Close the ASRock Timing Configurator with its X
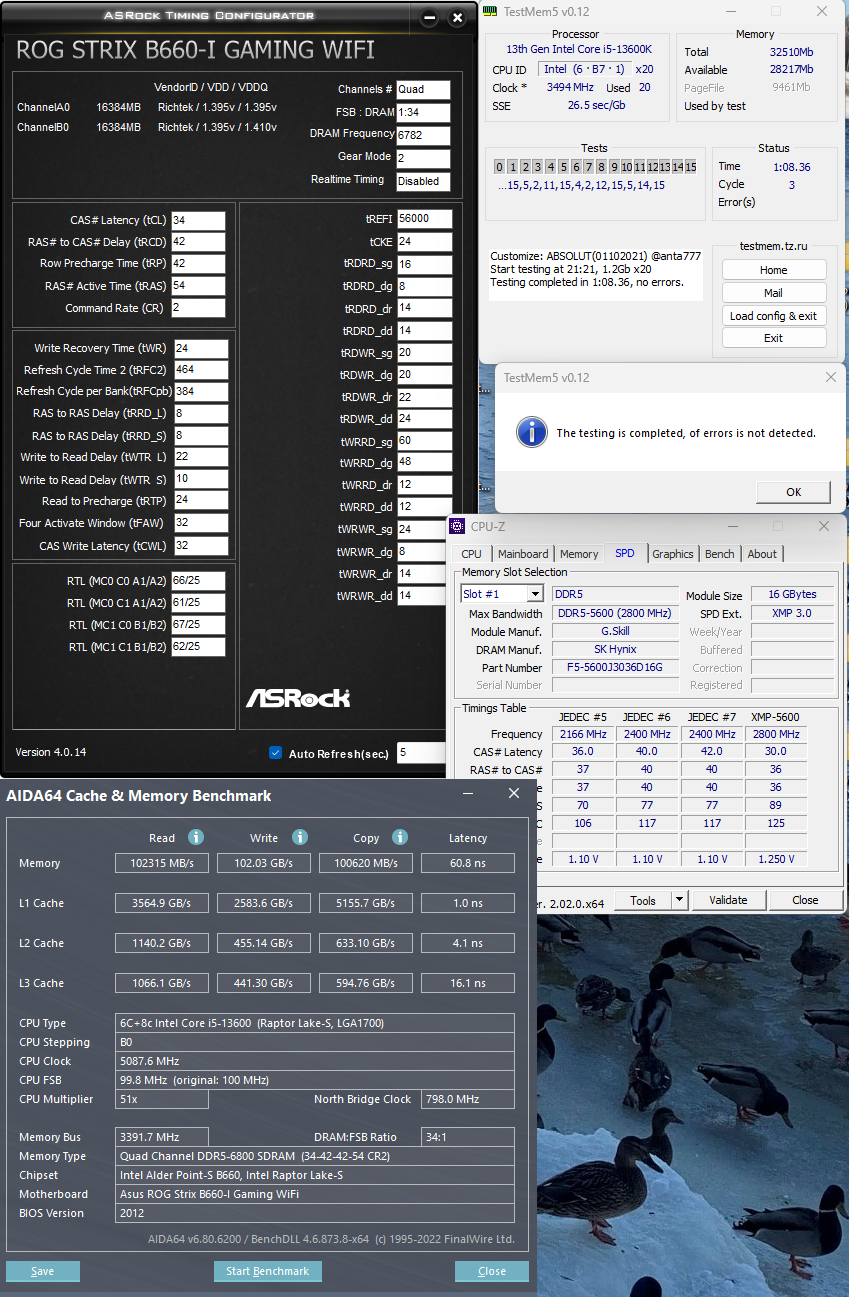The image size is (849, 1297). pyautogui.click(x=458, y=18)
